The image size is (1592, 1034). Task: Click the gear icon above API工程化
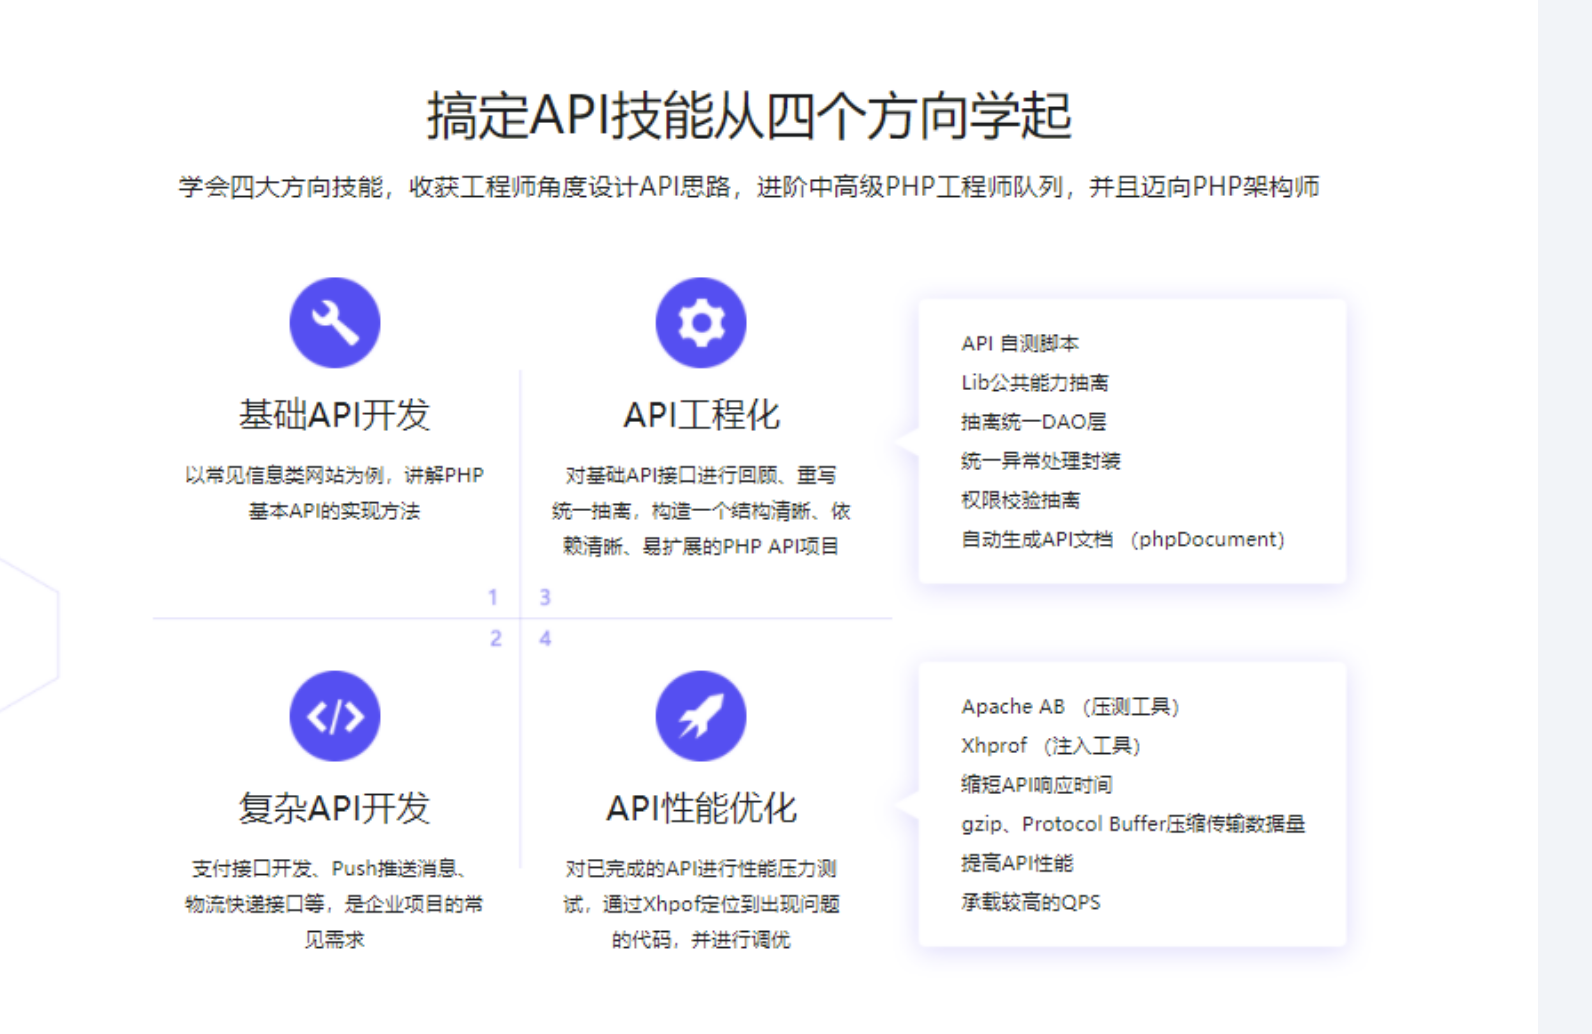point(701,323)
